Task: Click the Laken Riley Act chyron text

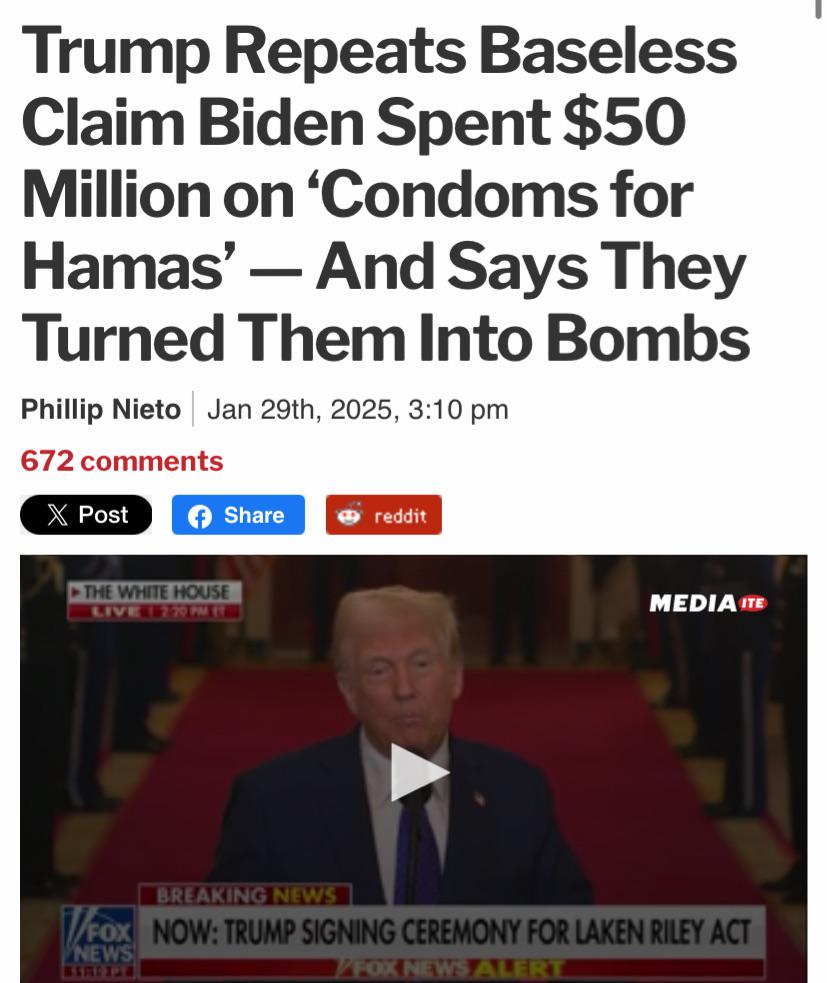Action: [x=451, y=932]
